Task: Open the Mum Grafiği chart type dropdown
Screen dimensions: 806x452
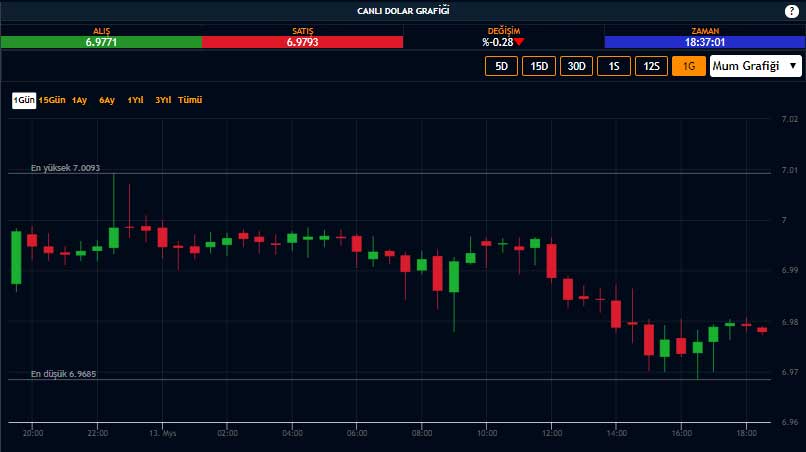Action: [756, 66]
